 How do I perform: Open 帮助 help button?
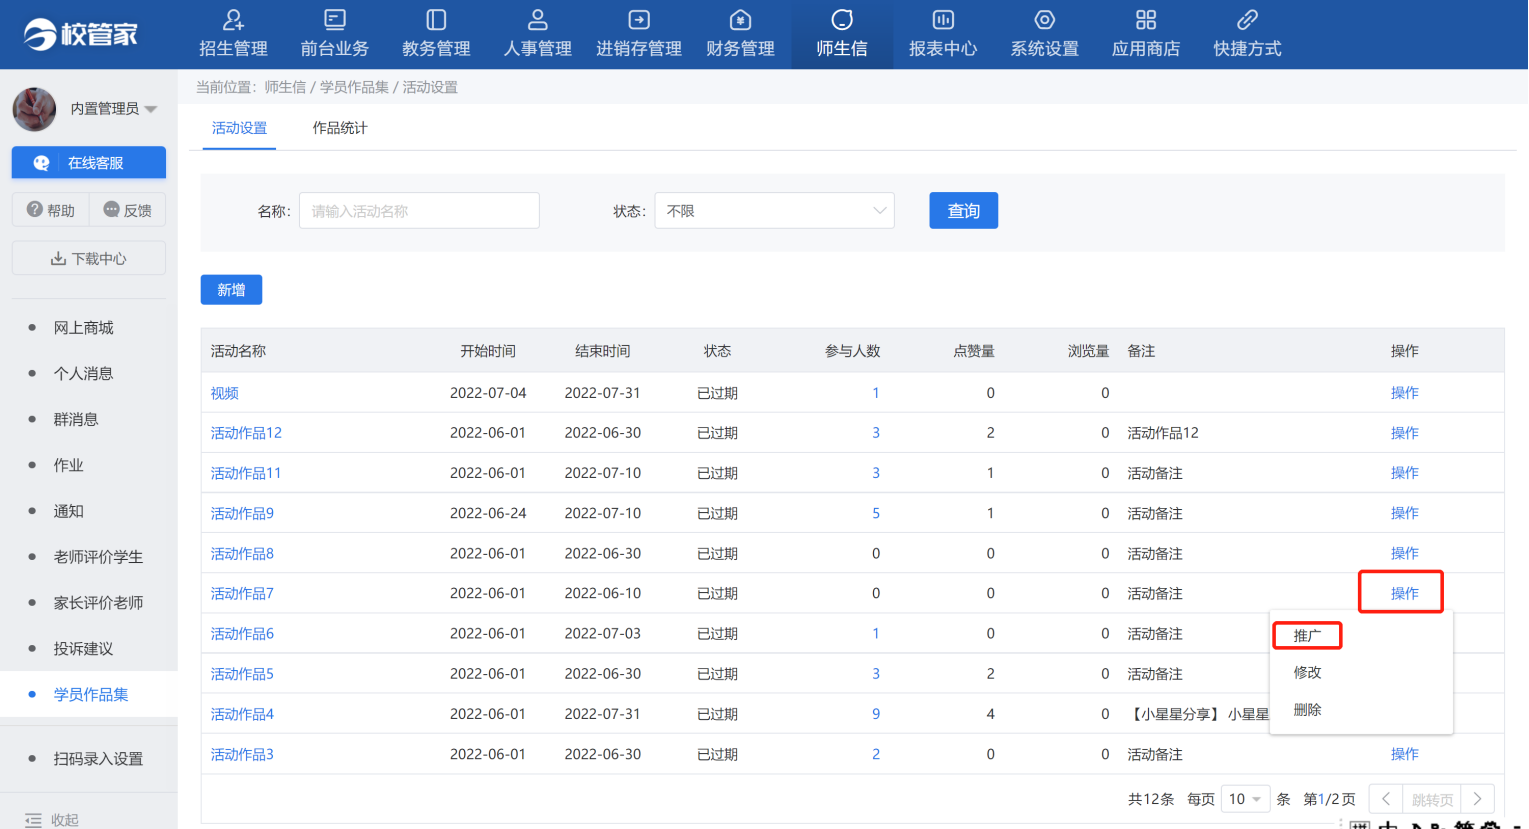(x=50, y=210)
